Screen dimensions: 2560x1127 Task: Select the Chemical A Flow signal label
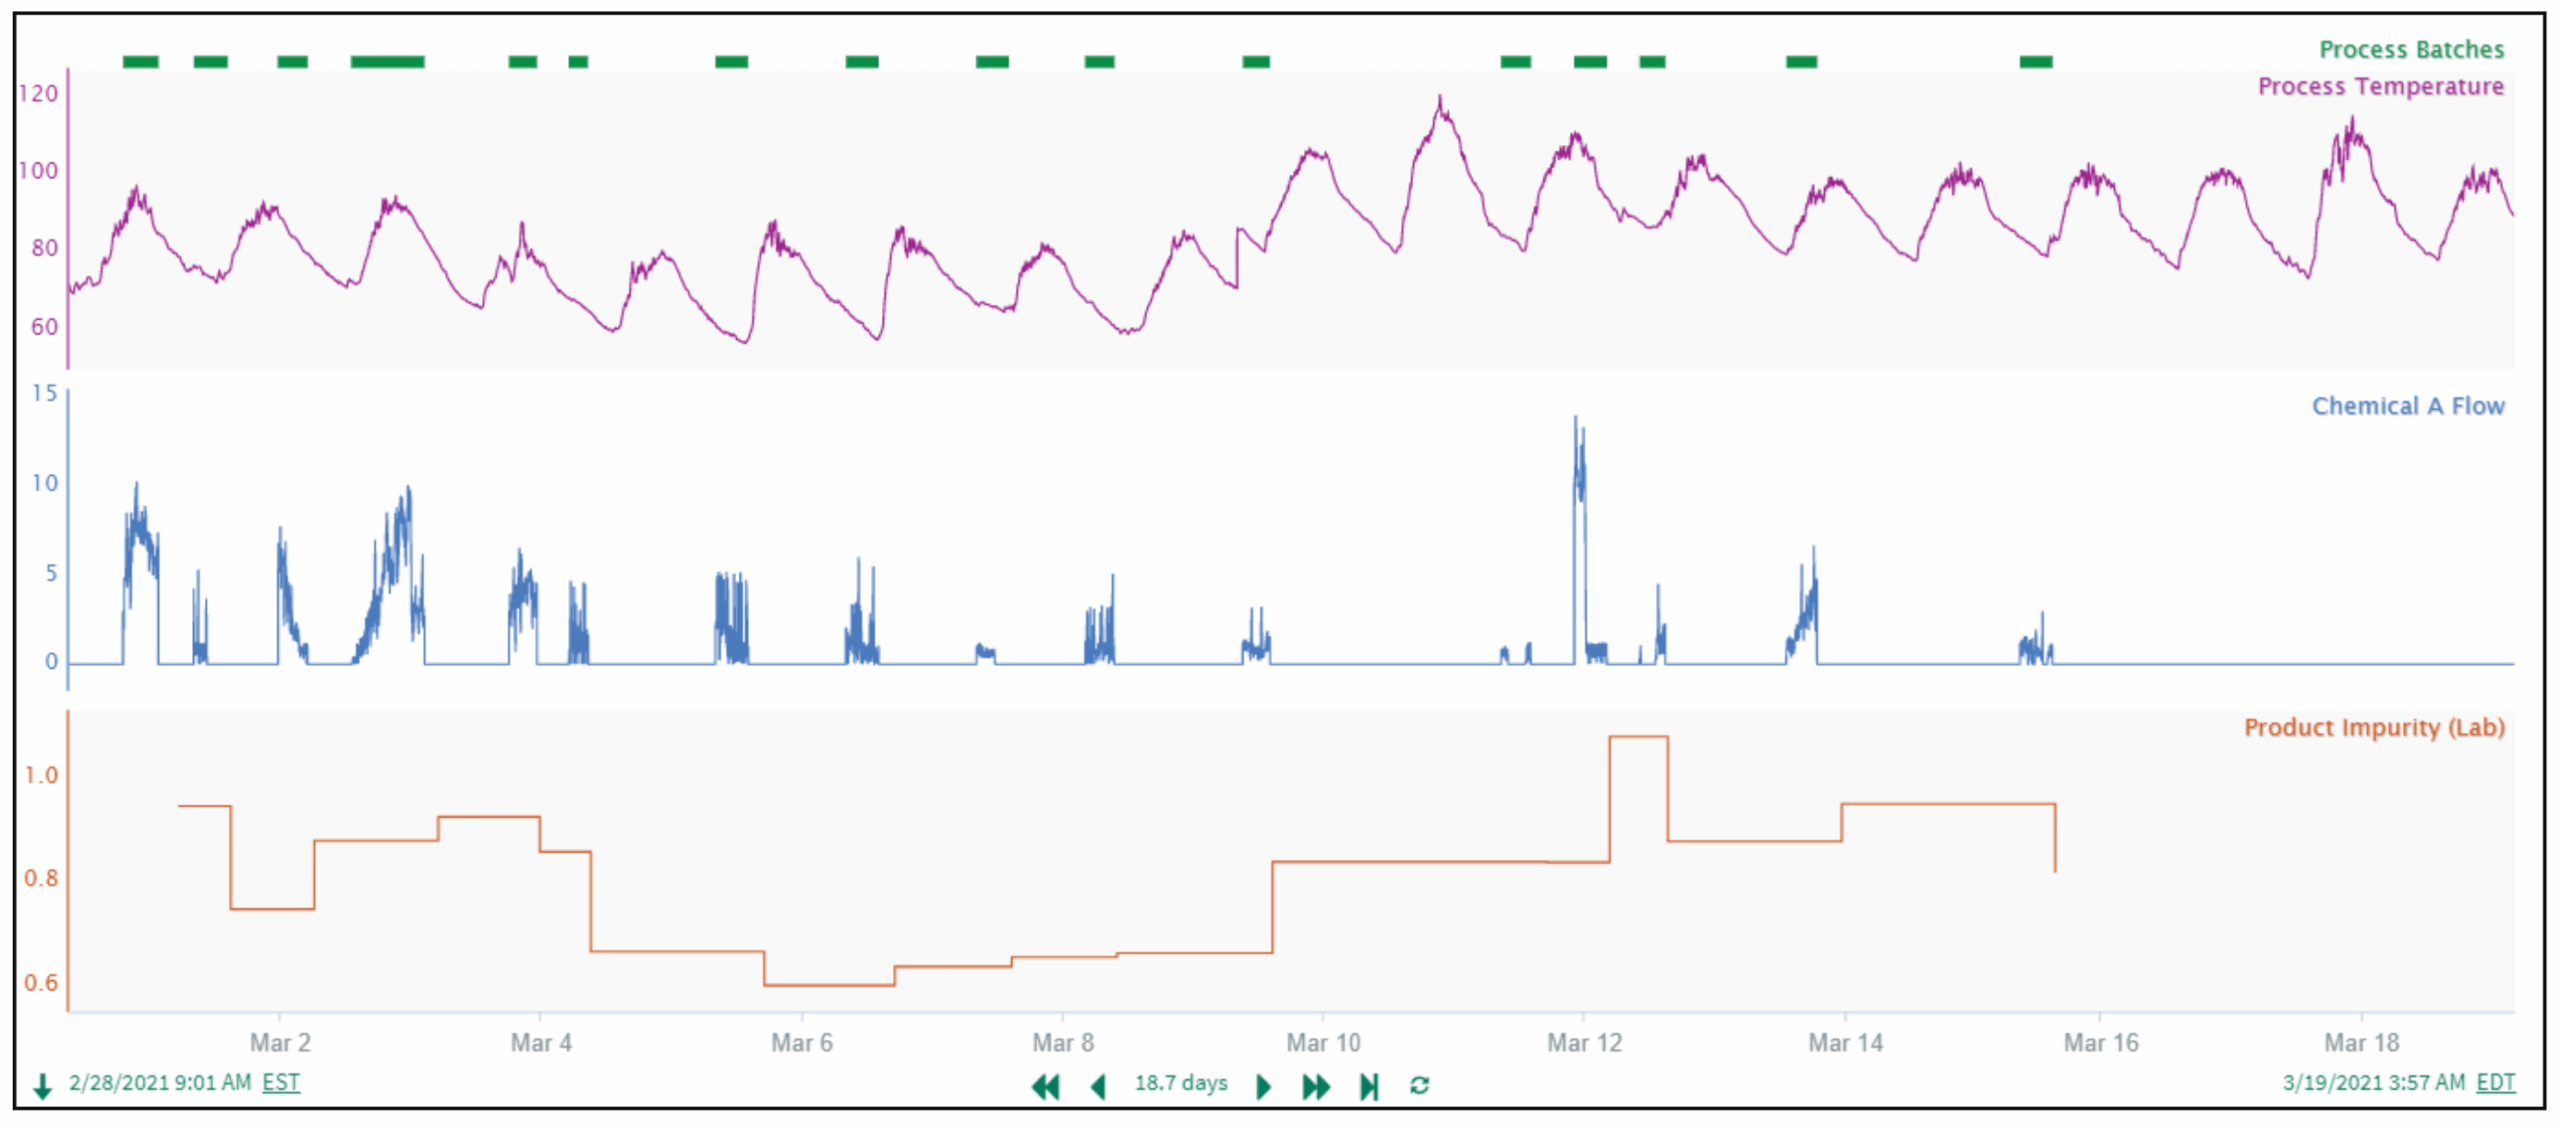[2407, 406]
